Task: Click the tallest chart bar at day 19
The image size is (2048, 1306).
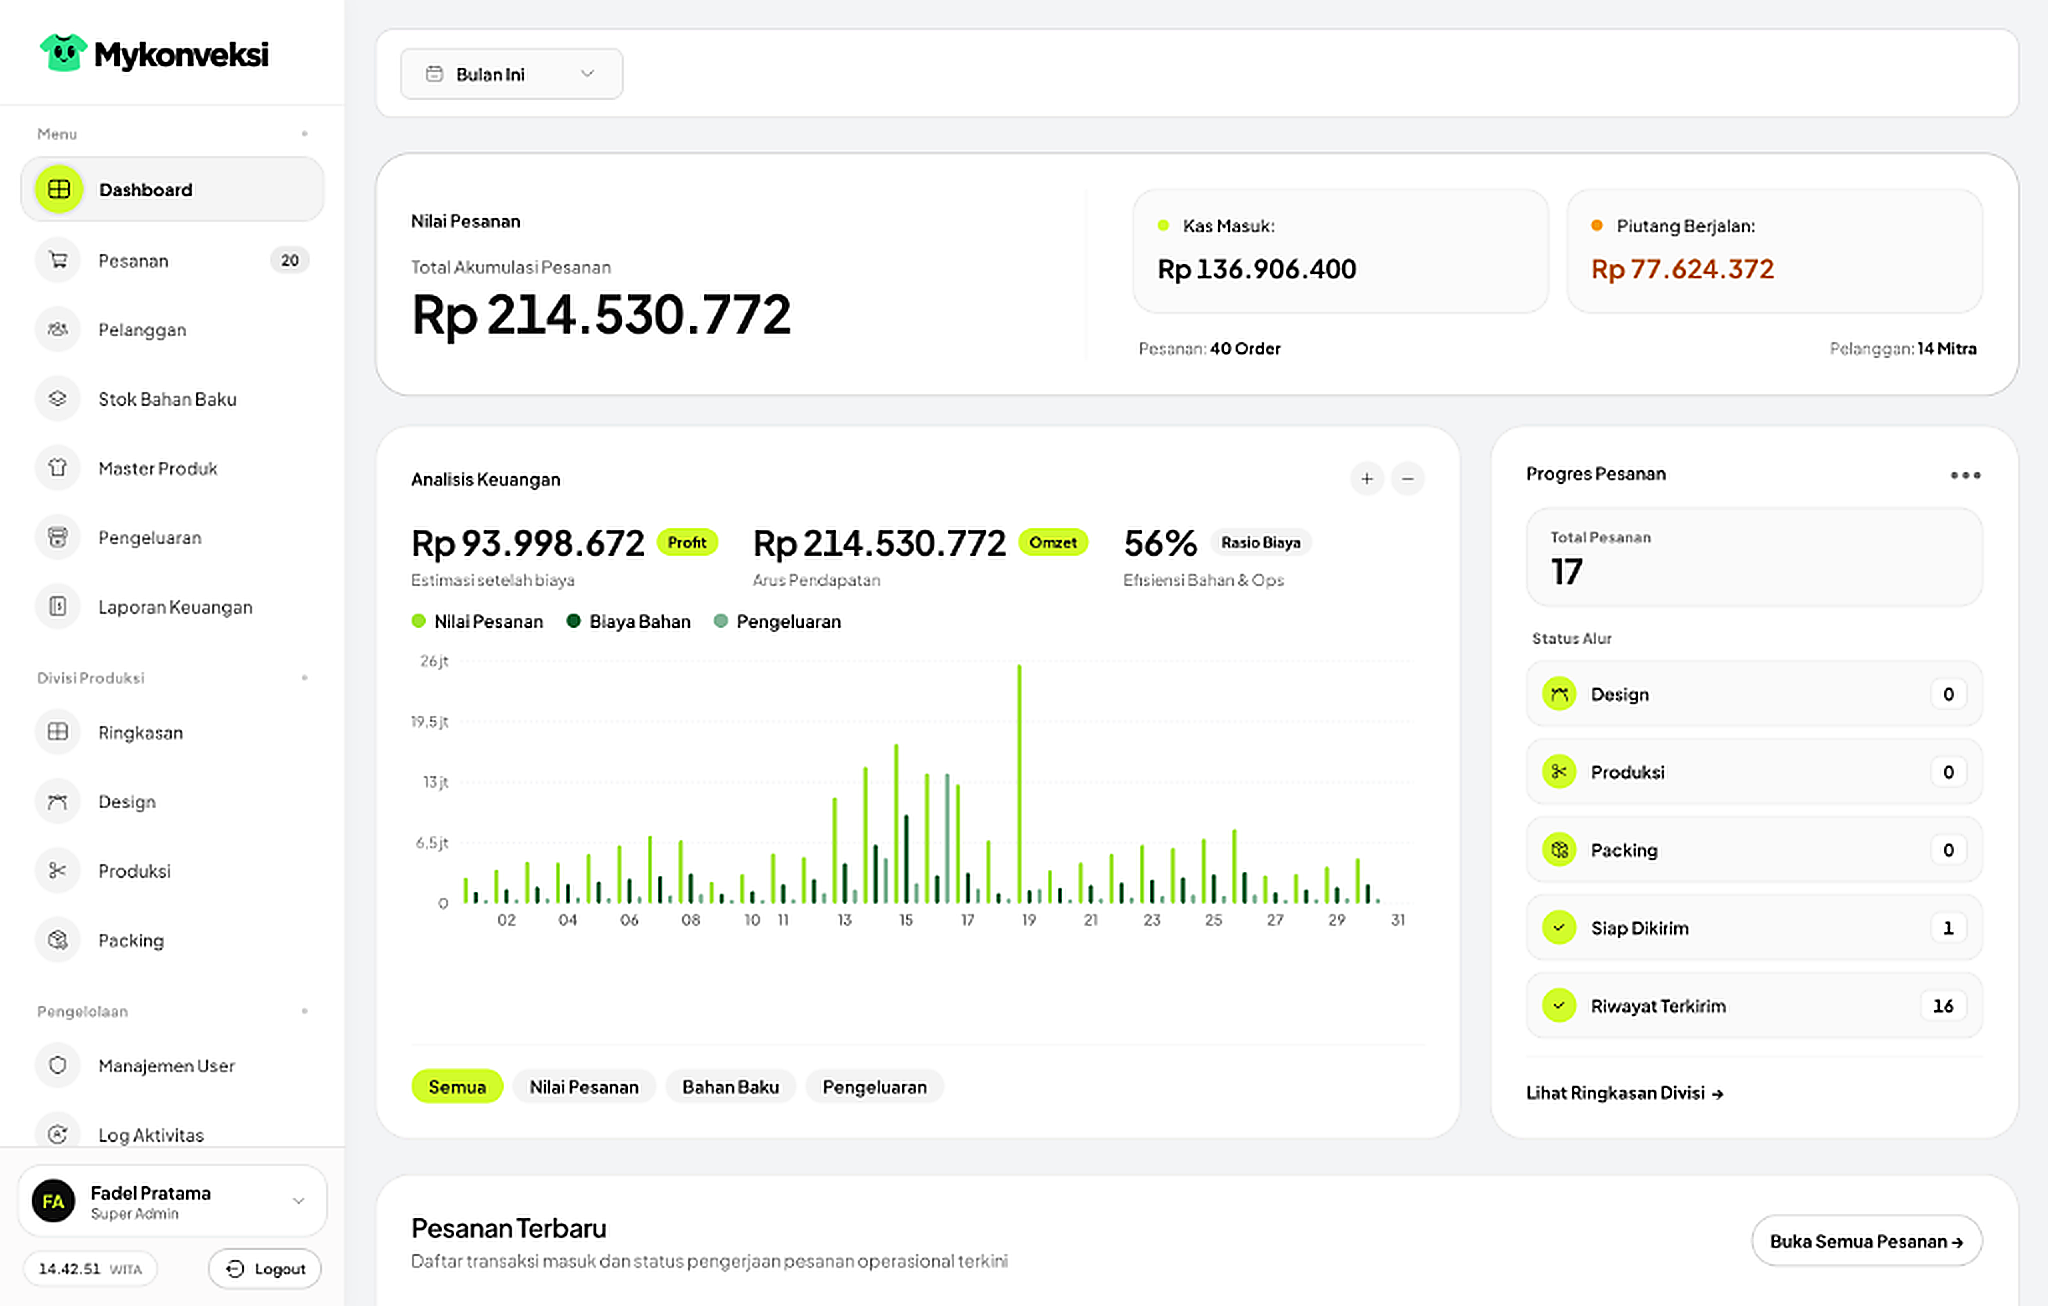Action: pos(1019,783)
